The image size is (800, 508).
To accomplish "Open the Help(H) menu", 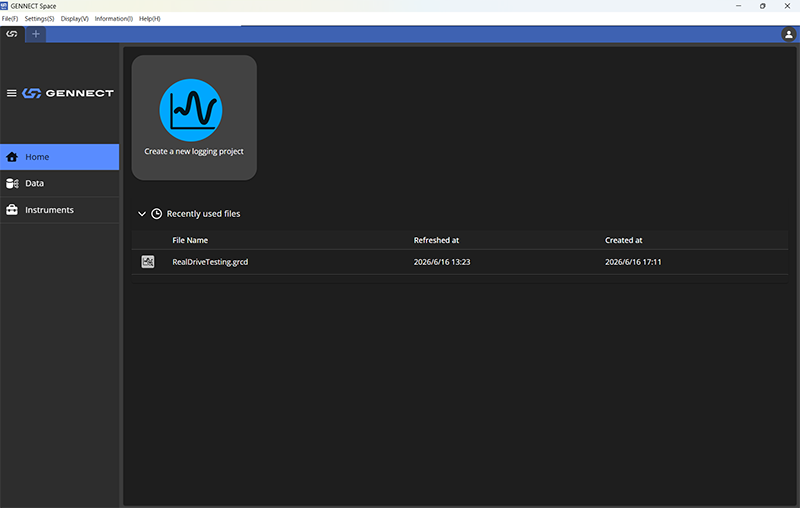I will (x=149, y=19).
